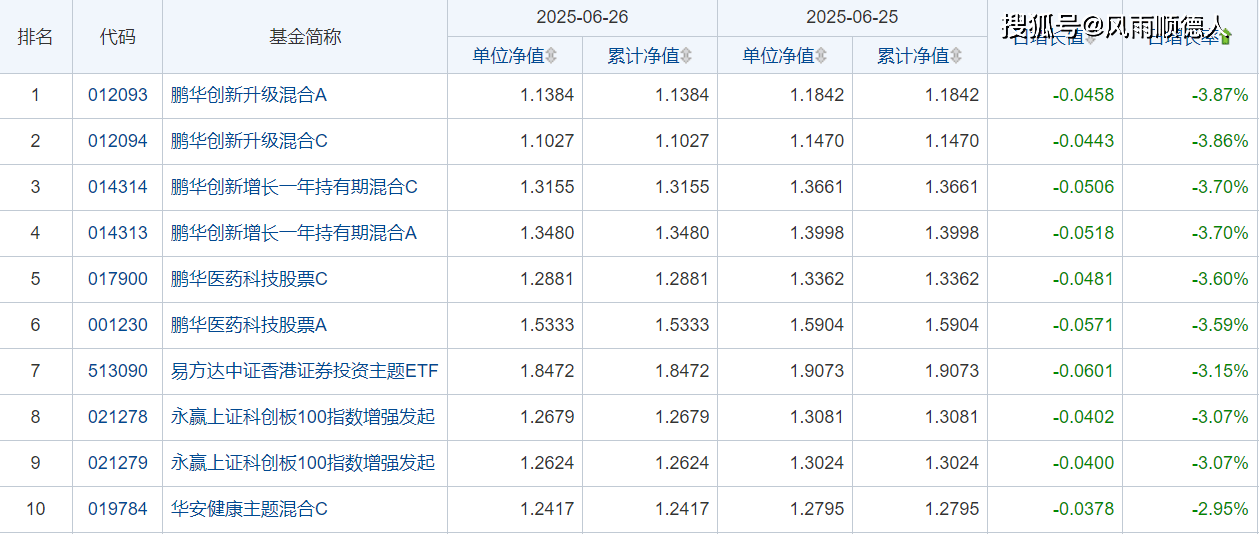The image size is (1259, 534).
Task: Open fund code 014314 link
Action: point(118,187)
